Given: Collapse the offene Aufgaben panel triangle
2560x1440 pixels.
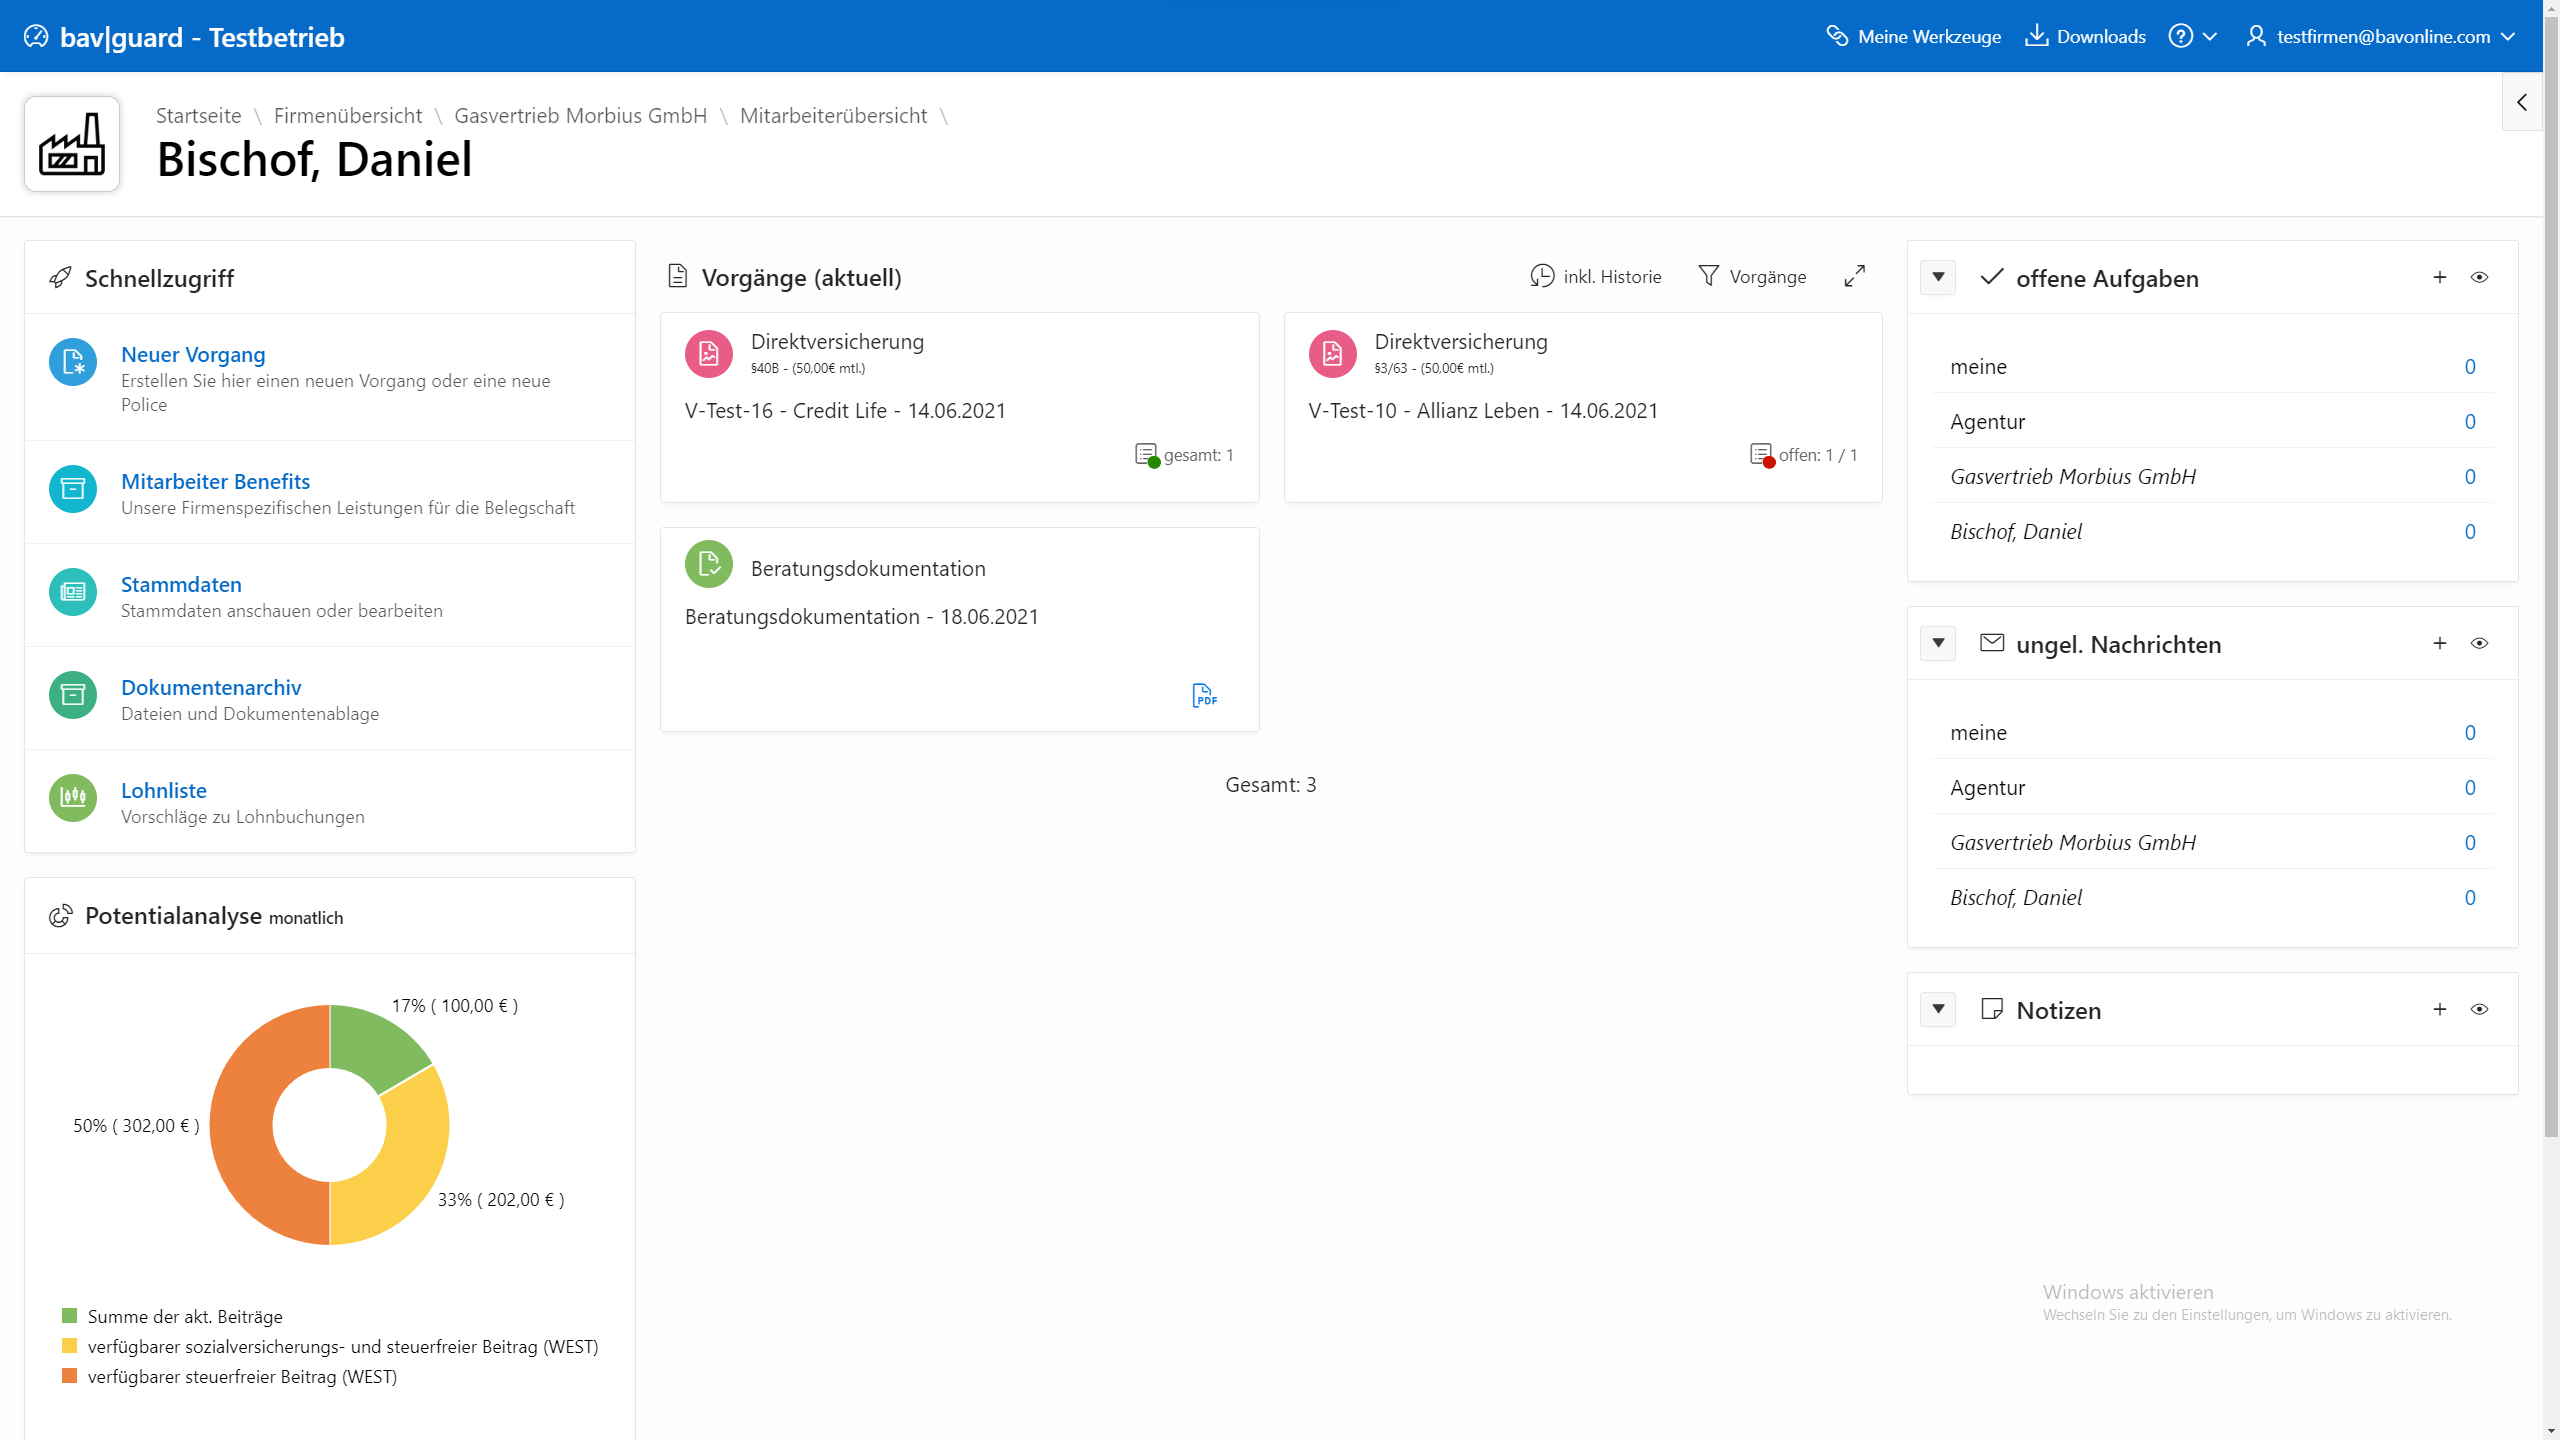Looking at the screenshot, I should point(1938,277).
